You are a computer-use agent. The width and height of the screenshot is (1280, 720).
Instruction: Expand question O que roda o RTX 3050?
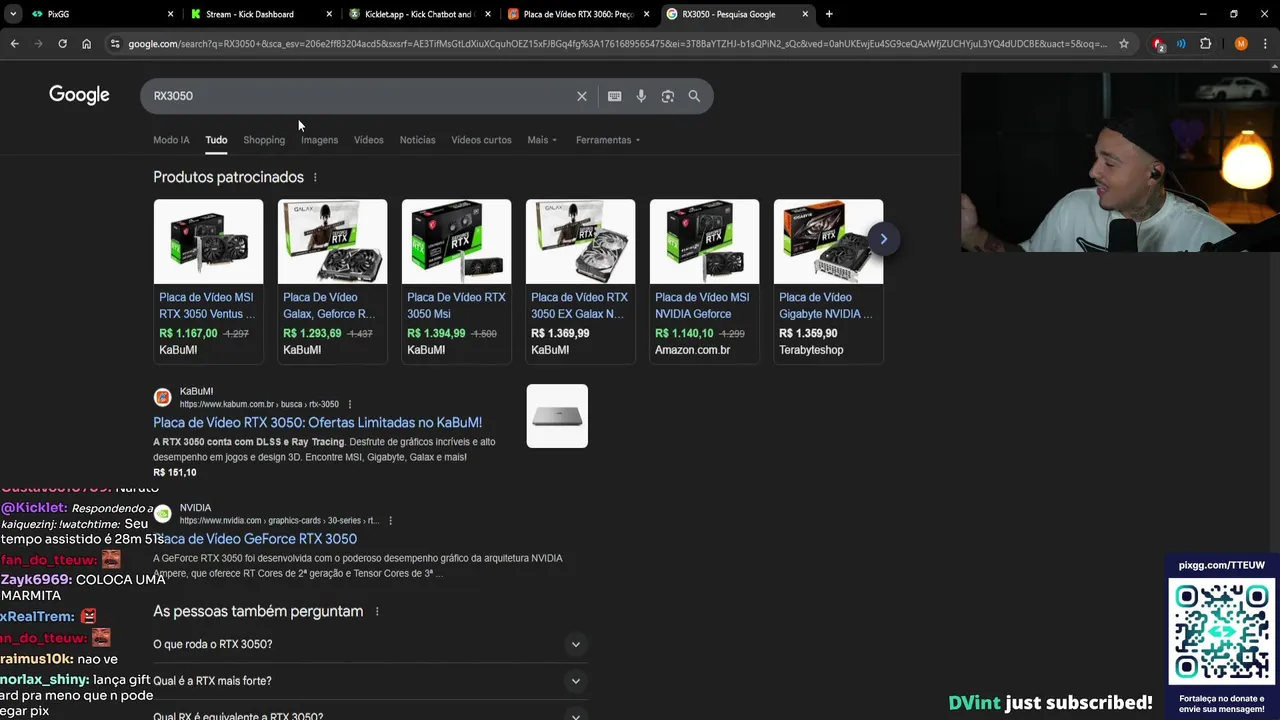370,644
